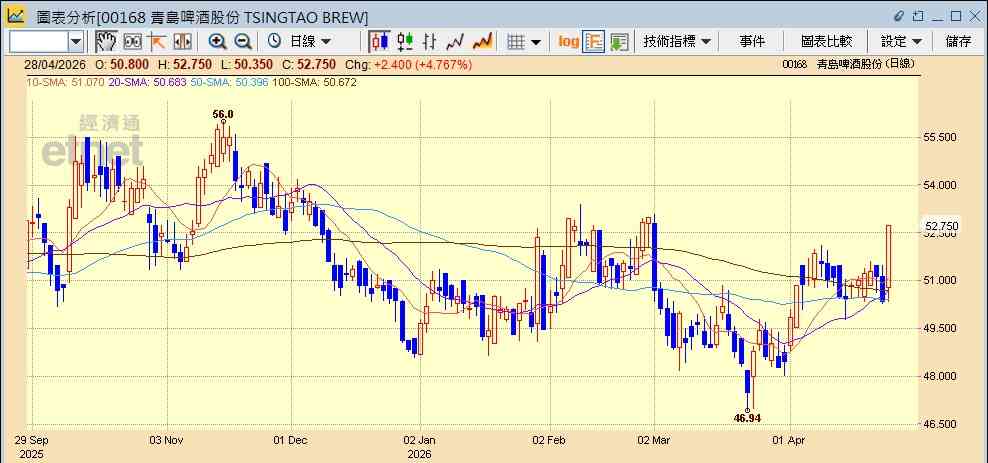Screen dimensions: 988x463
Task: Click the 00168 青島啤酒股份 (日線) chart label
Action: 848,64
